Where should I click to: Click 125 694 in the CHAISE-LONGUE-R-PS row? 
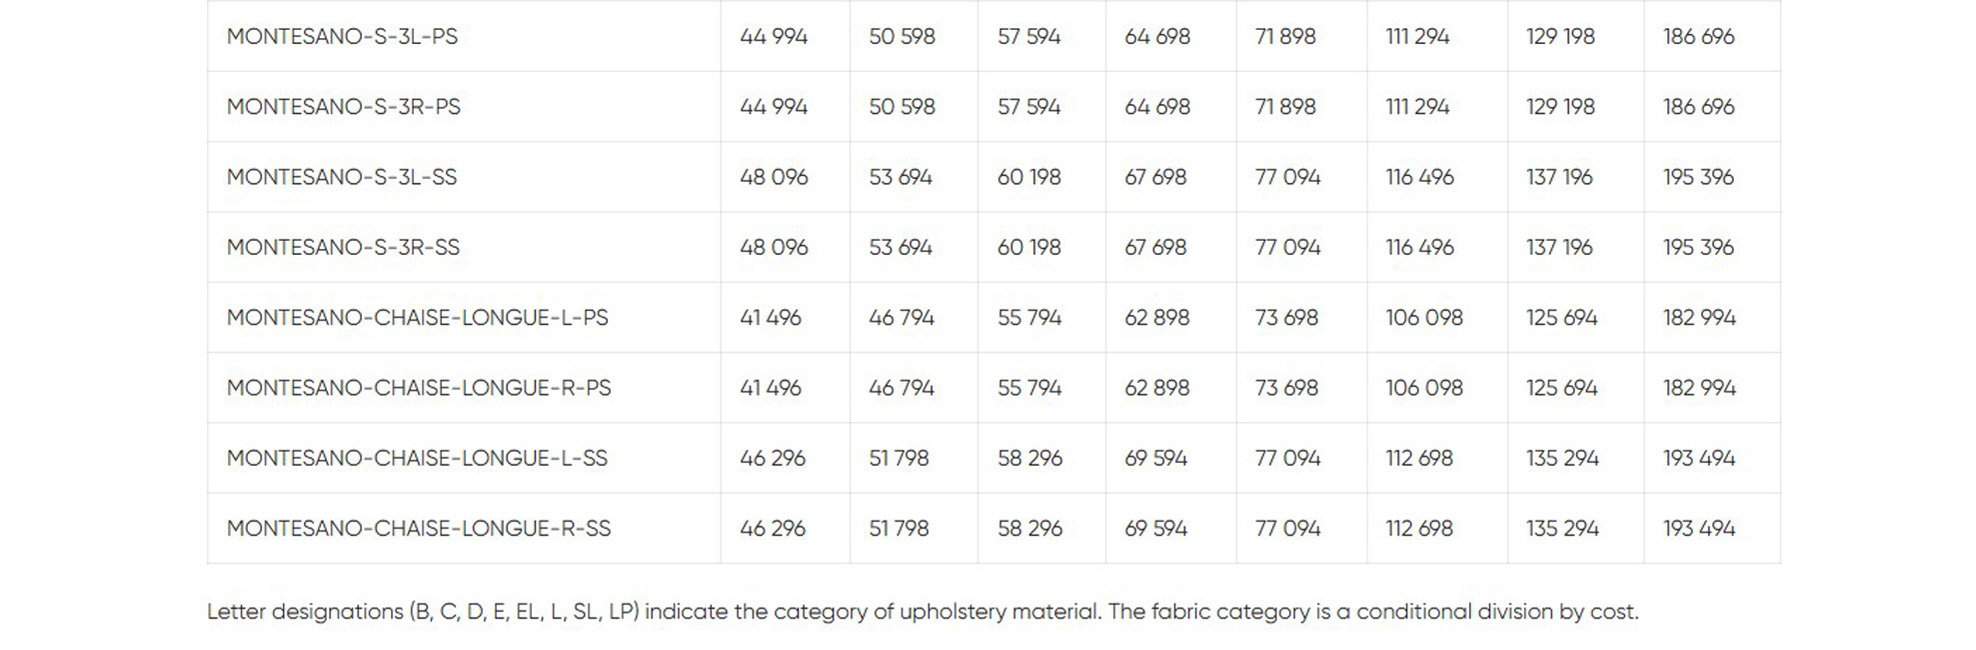click(1561, 388)
